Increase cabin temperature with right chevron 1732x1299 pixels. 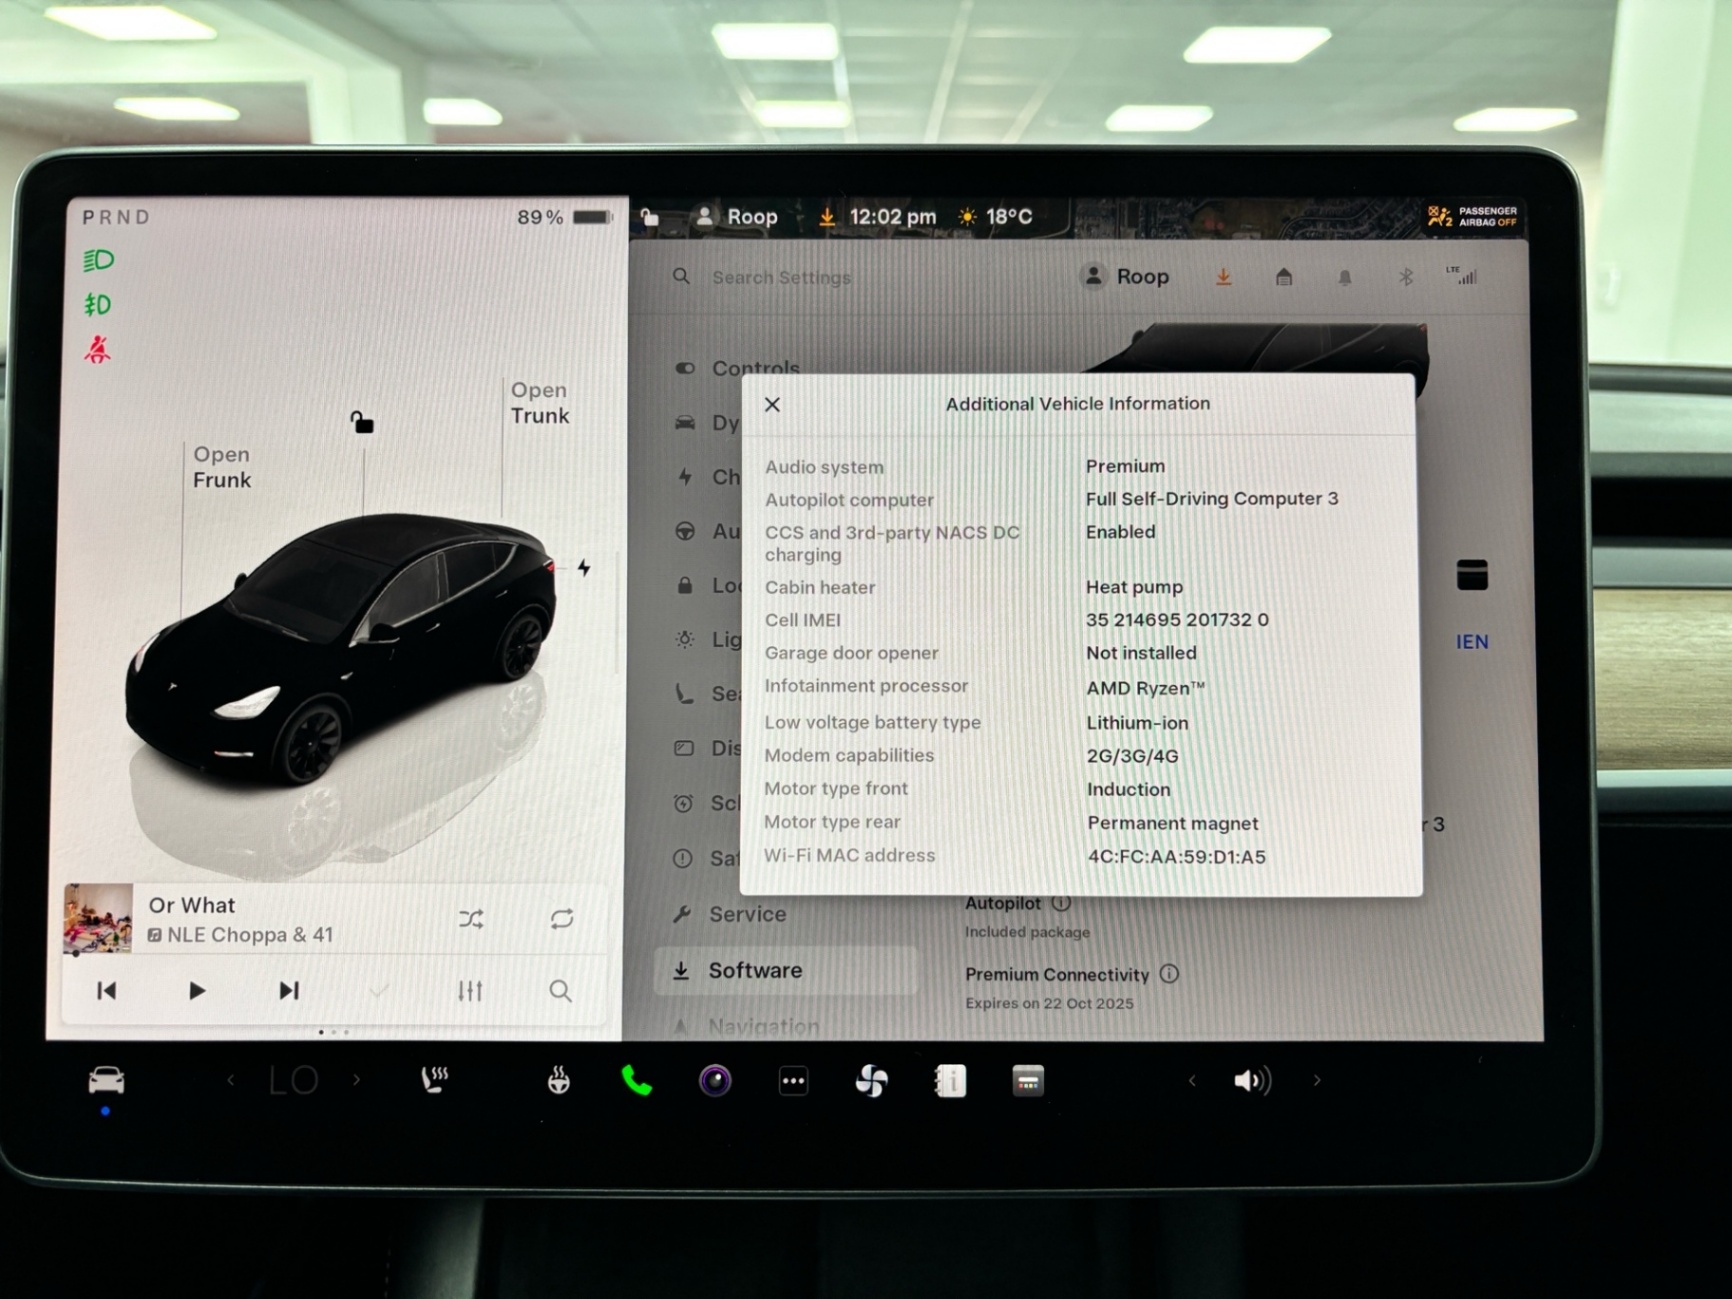356,1080
